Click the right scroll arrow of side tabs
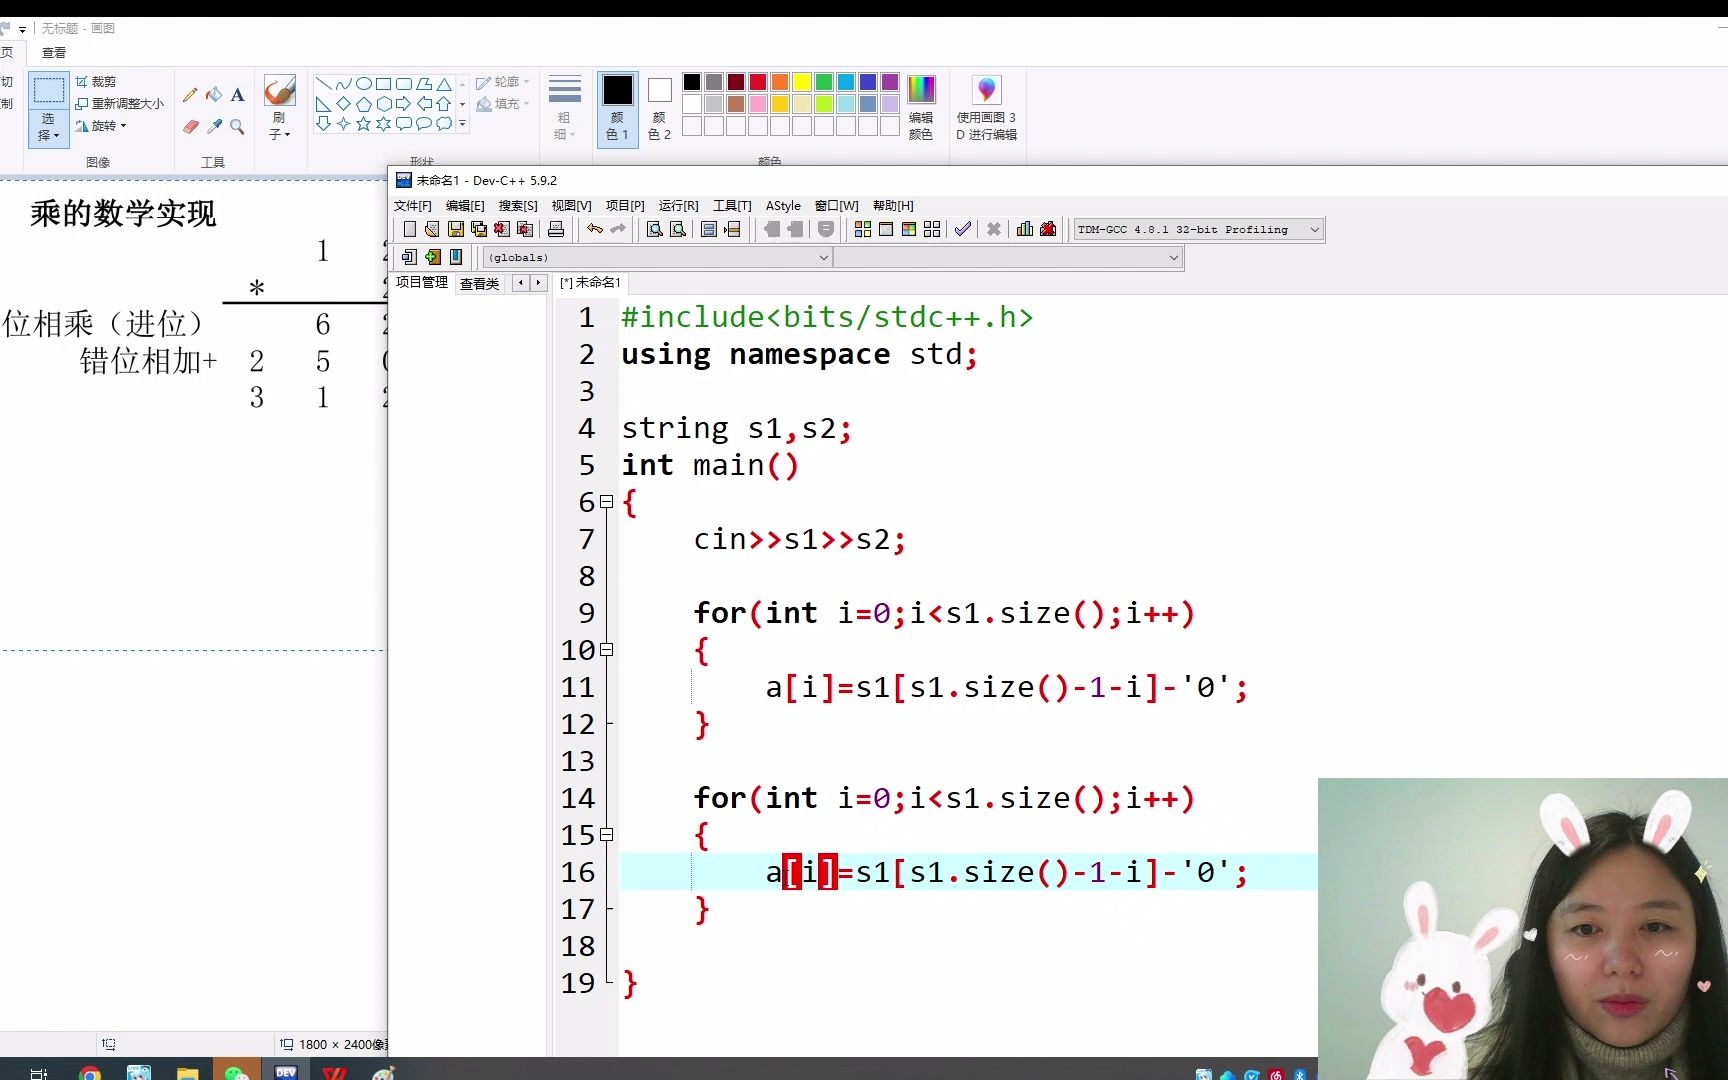This screenshot has height=1080, width=1728. pos(538,283)
